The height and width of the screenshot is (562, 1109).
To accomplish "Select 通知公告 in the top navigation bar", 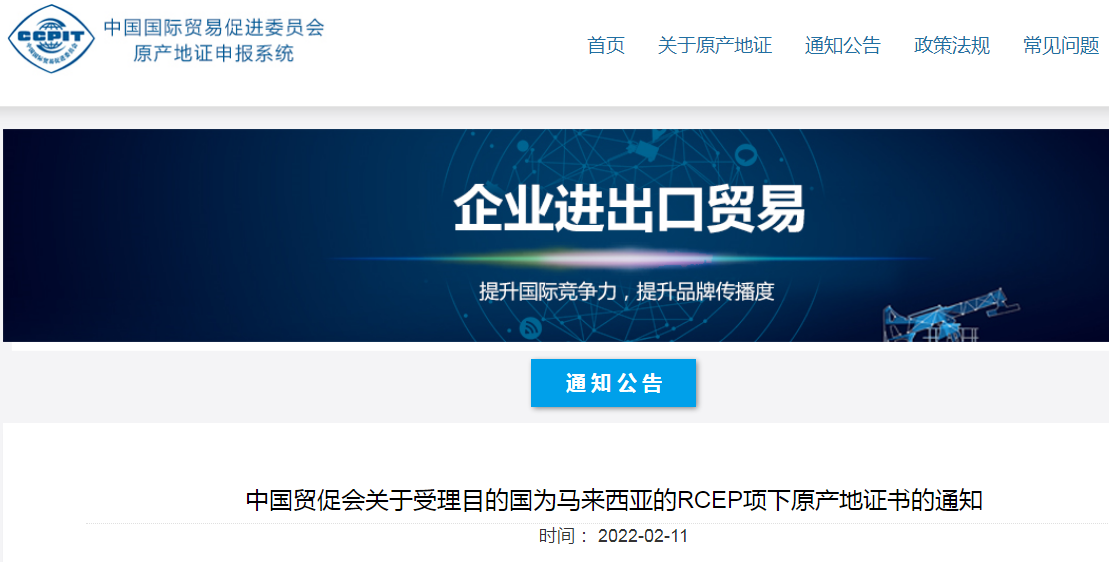I will 843,46.
